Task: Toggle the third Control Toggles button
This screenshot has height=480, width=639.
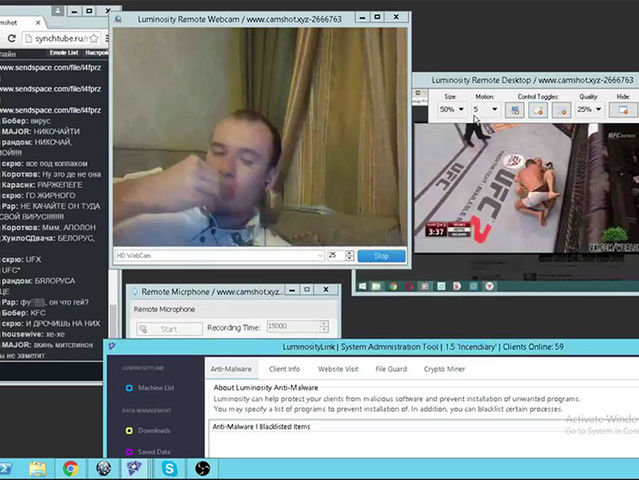Action: point(561,109)
